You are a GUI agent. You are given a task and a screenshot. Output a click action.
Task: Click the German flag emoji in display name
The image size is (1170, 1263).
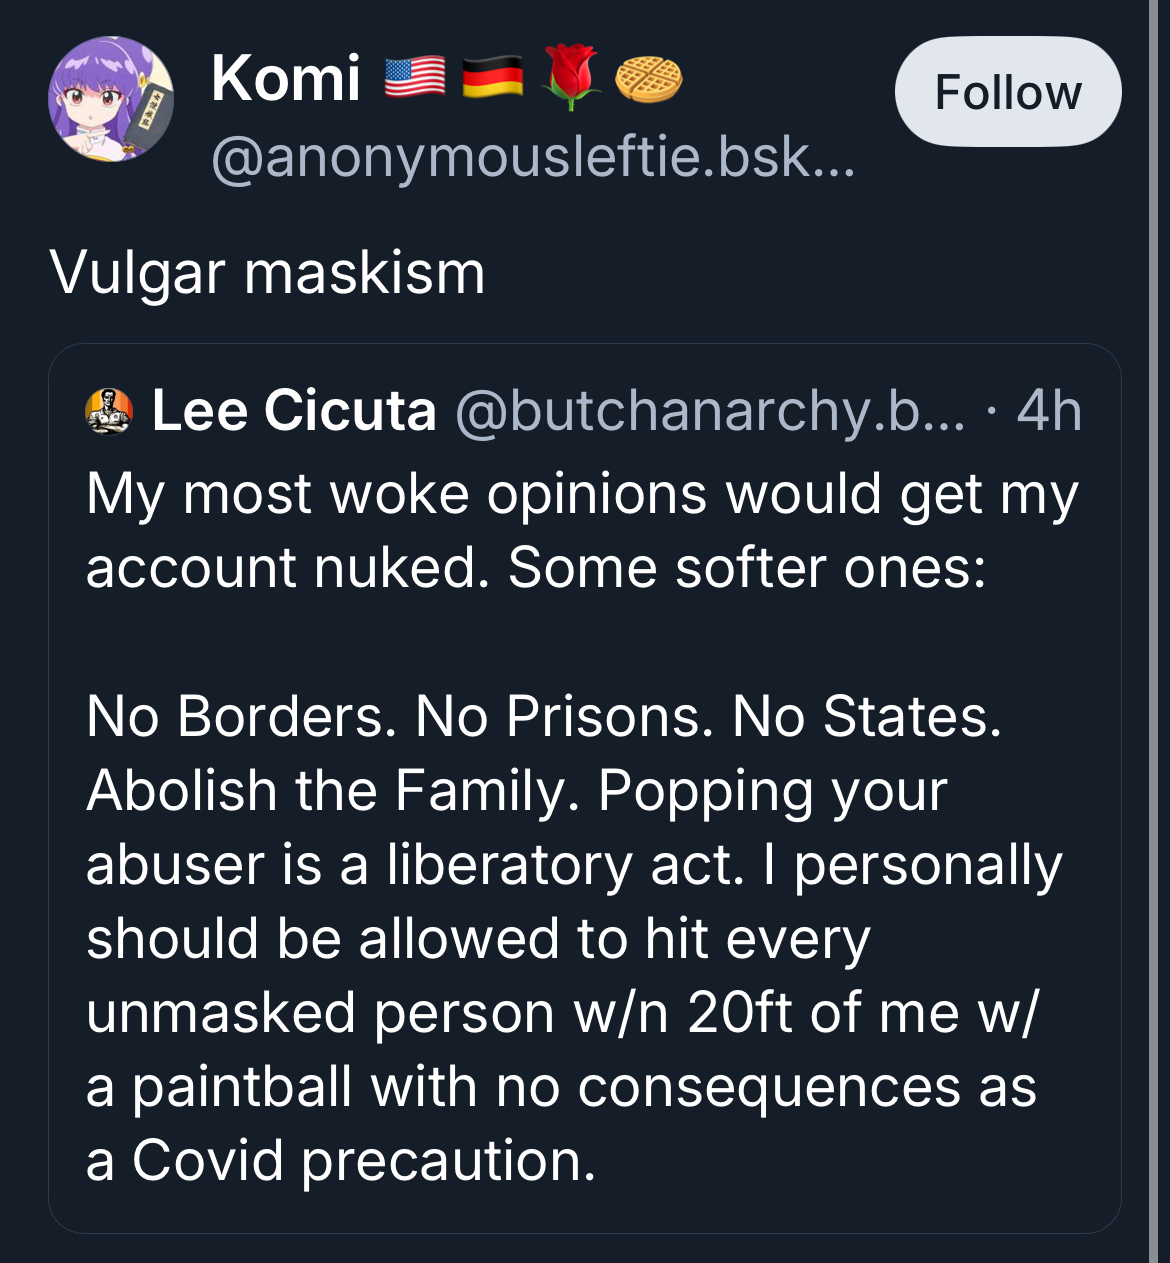pos(492,78)
